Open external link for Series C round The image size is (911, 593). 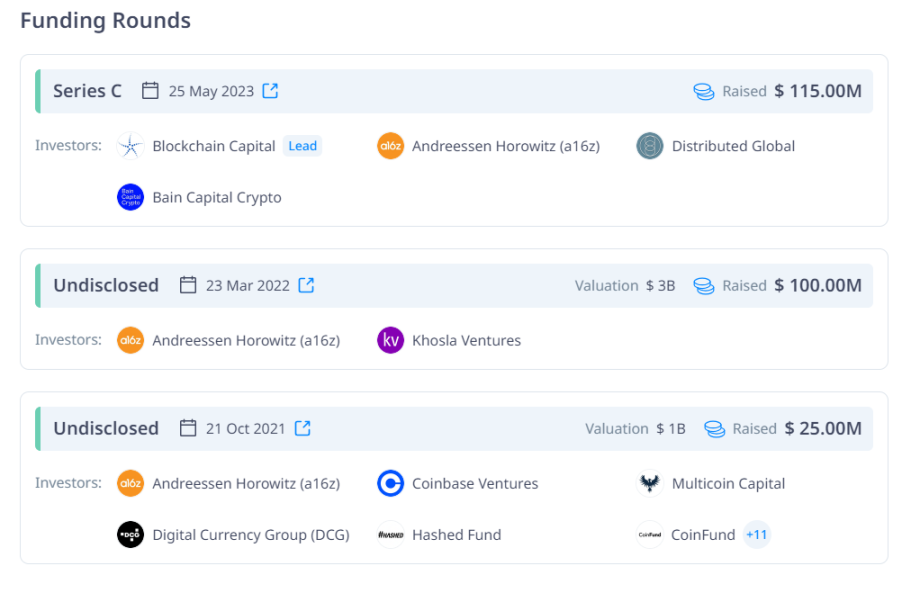point(270,91)
